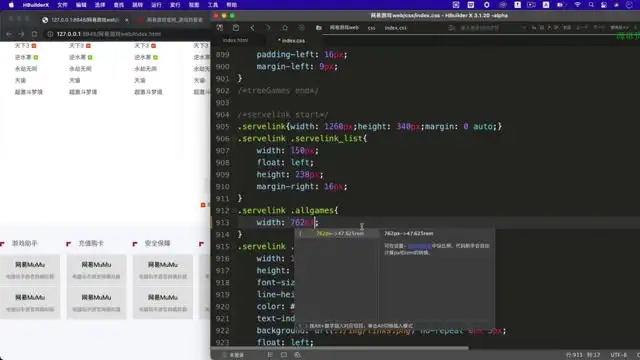Open the 文件 menu
Image resolution: width=640 pixels, height=360 pixels.
(x=62, y=5)
